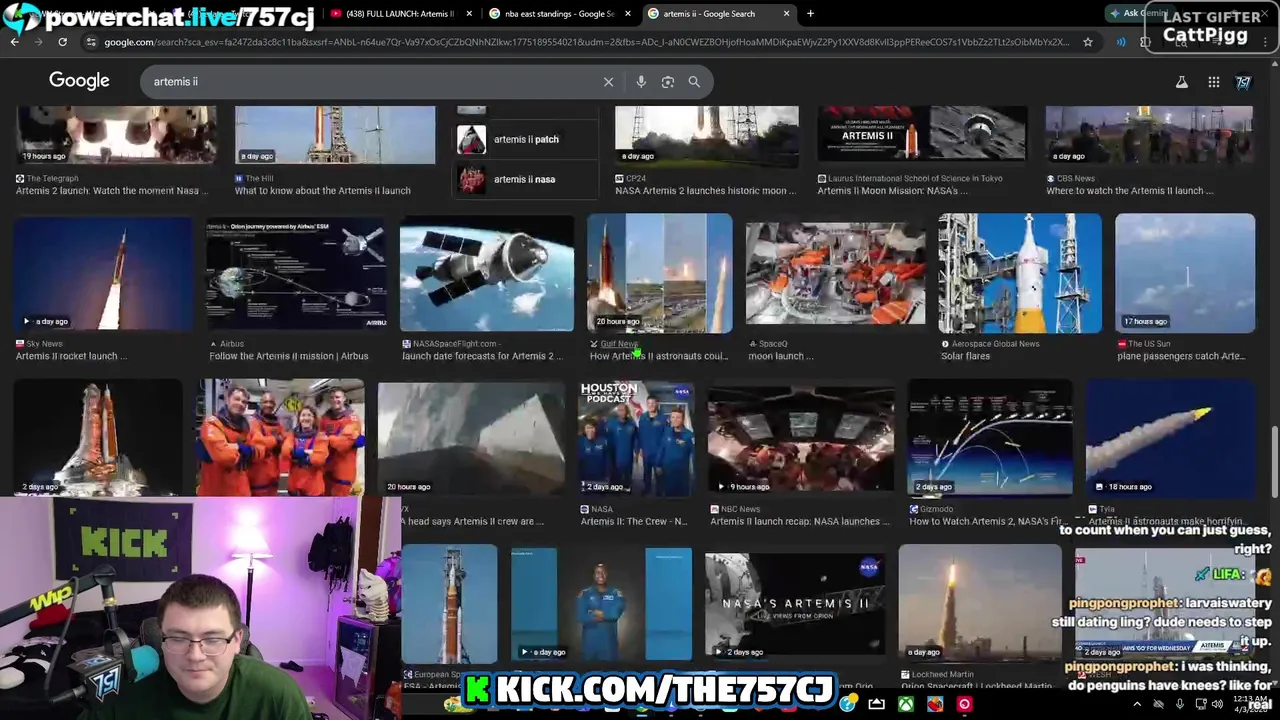Open the Laurus International School Artemis II link
Image resolution: width=1280 pixels, height=720 pixels.
click(x=893, y=191)
